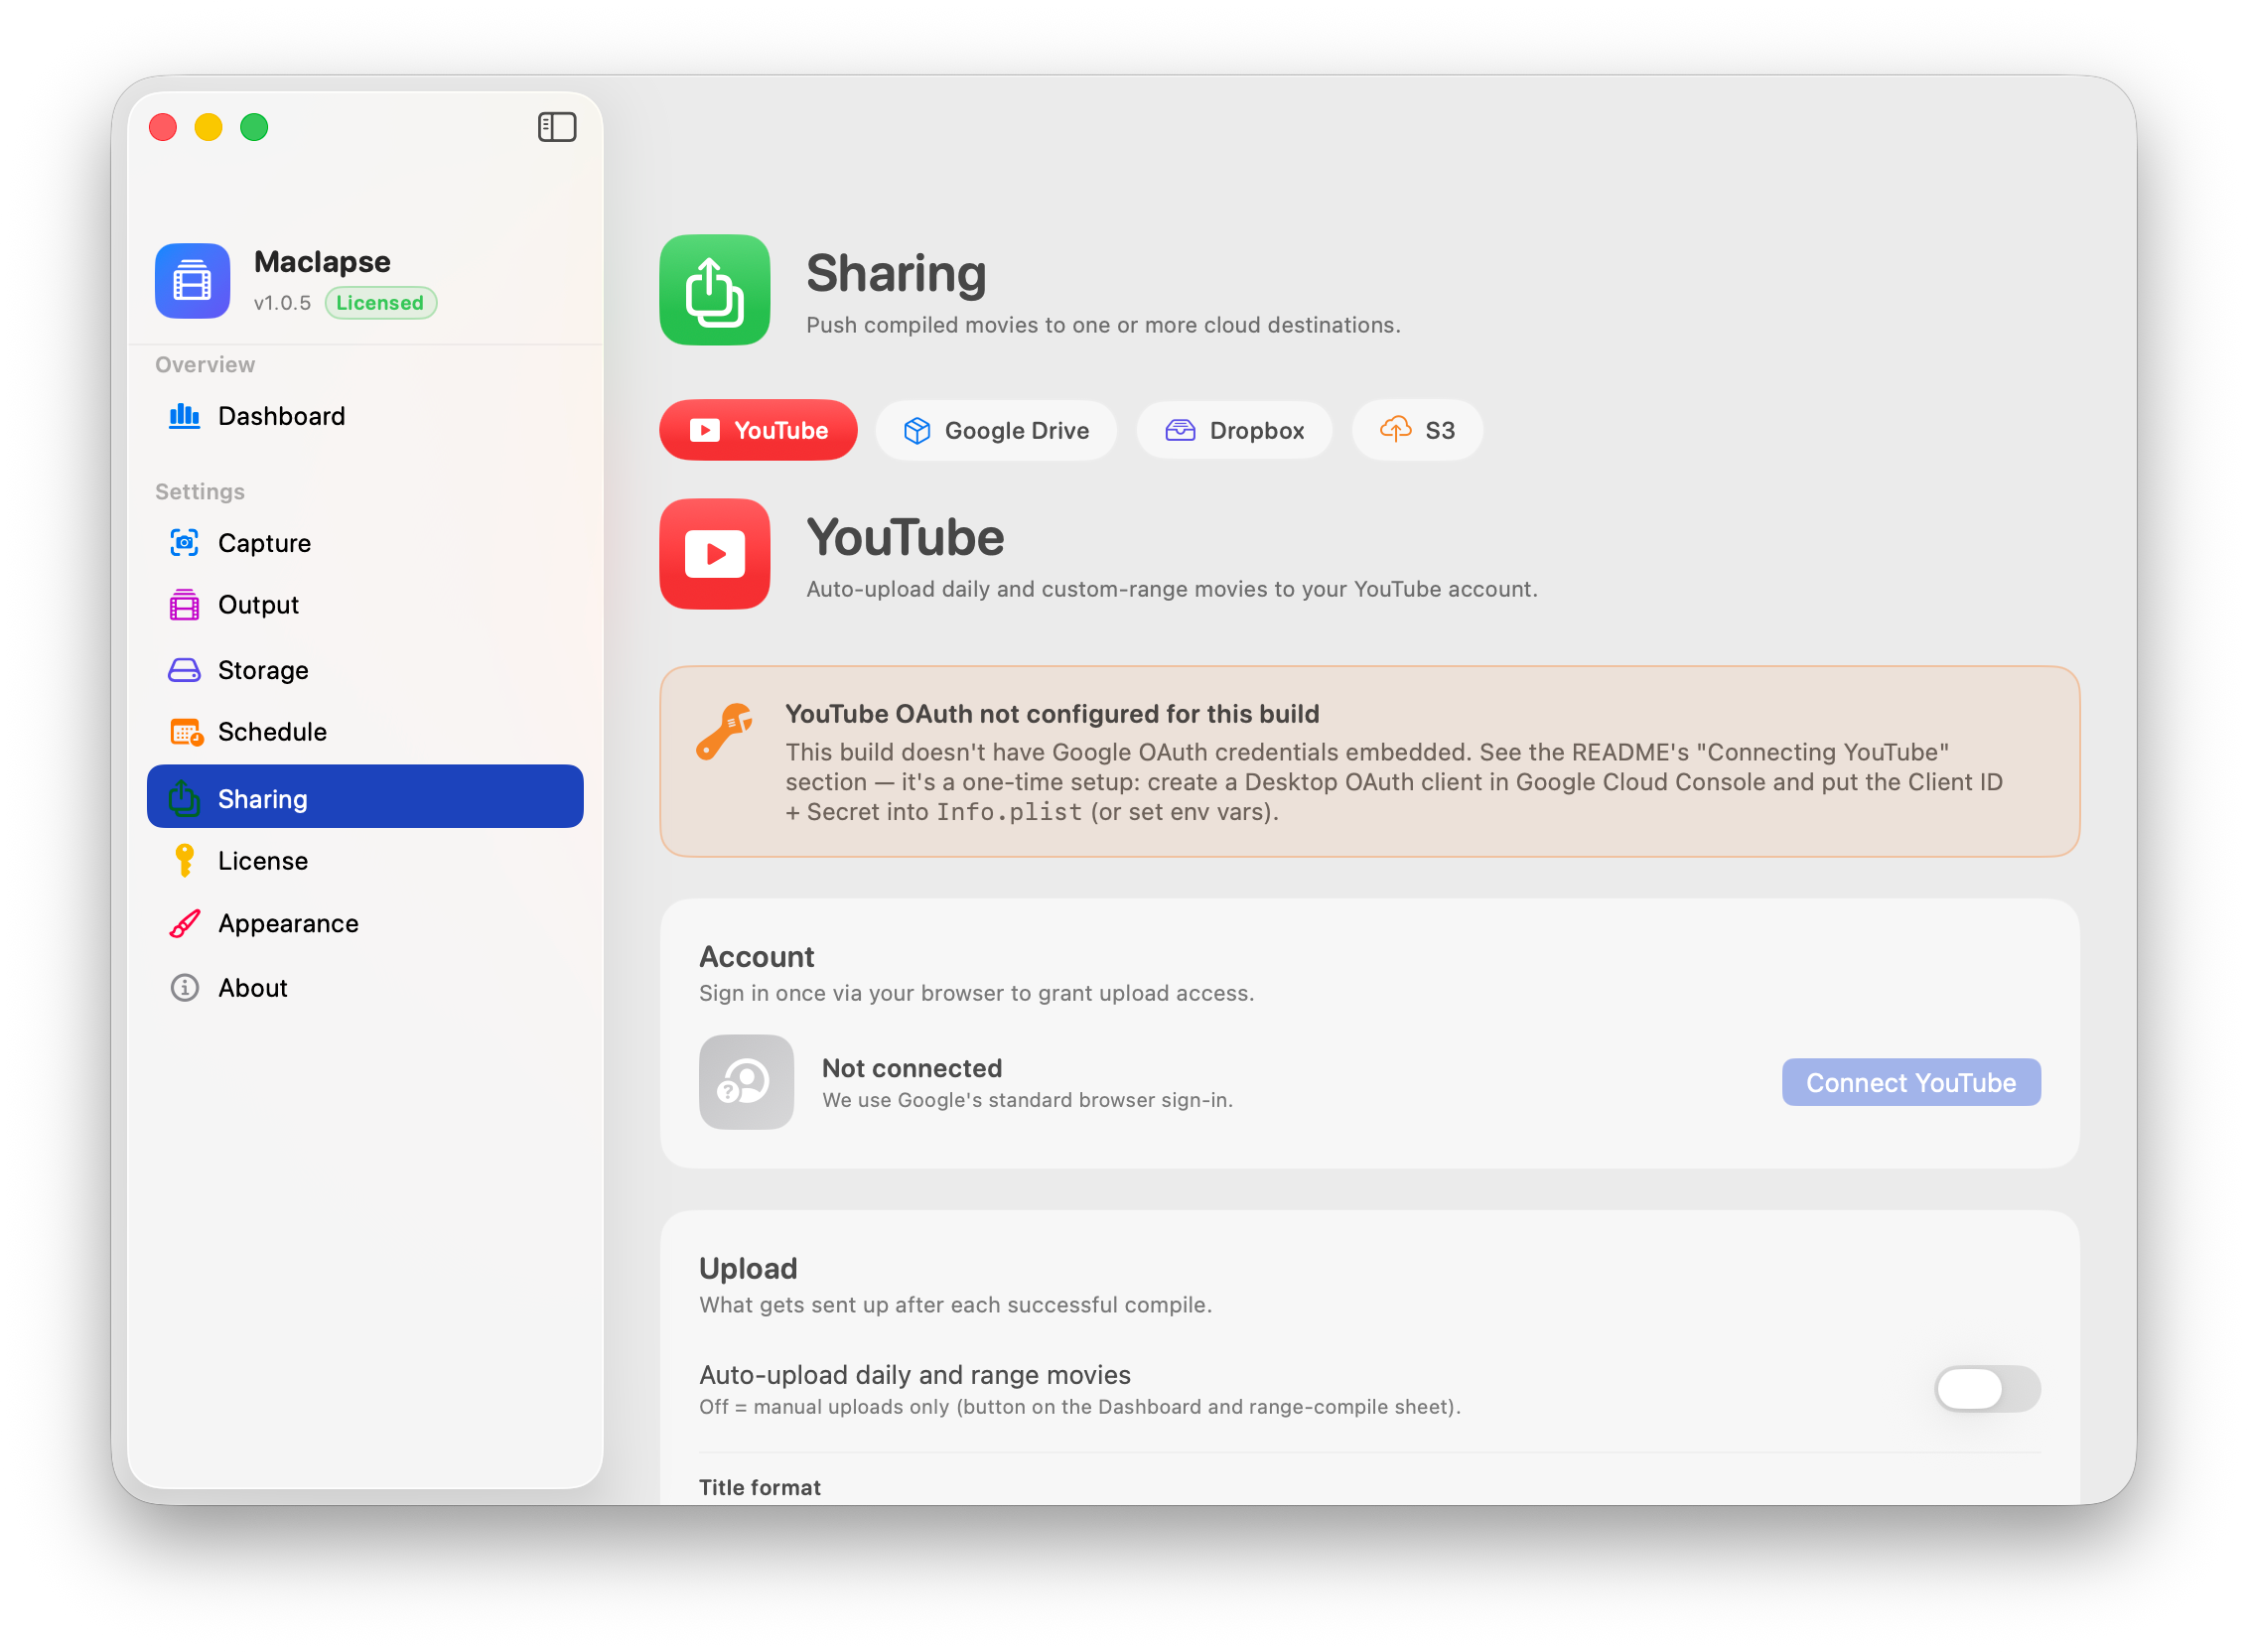
Task: Open Dashboard via its bar chart icon
Action: [184, 416]
